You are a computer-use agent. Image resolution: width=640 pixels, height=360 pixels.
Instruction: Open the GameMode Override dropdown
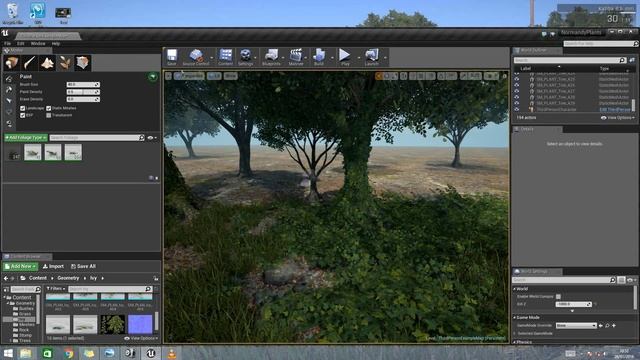pos(576,326)
